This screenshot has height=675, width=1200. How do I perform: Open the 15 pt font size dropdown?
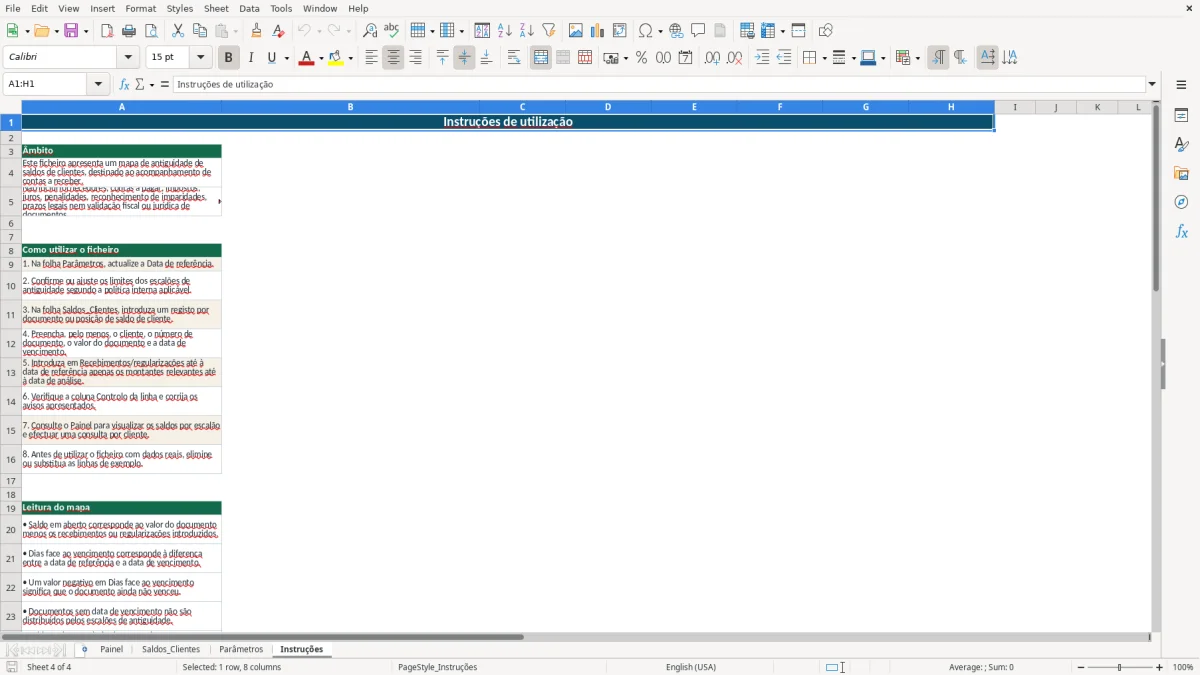[x=200, y=58]
